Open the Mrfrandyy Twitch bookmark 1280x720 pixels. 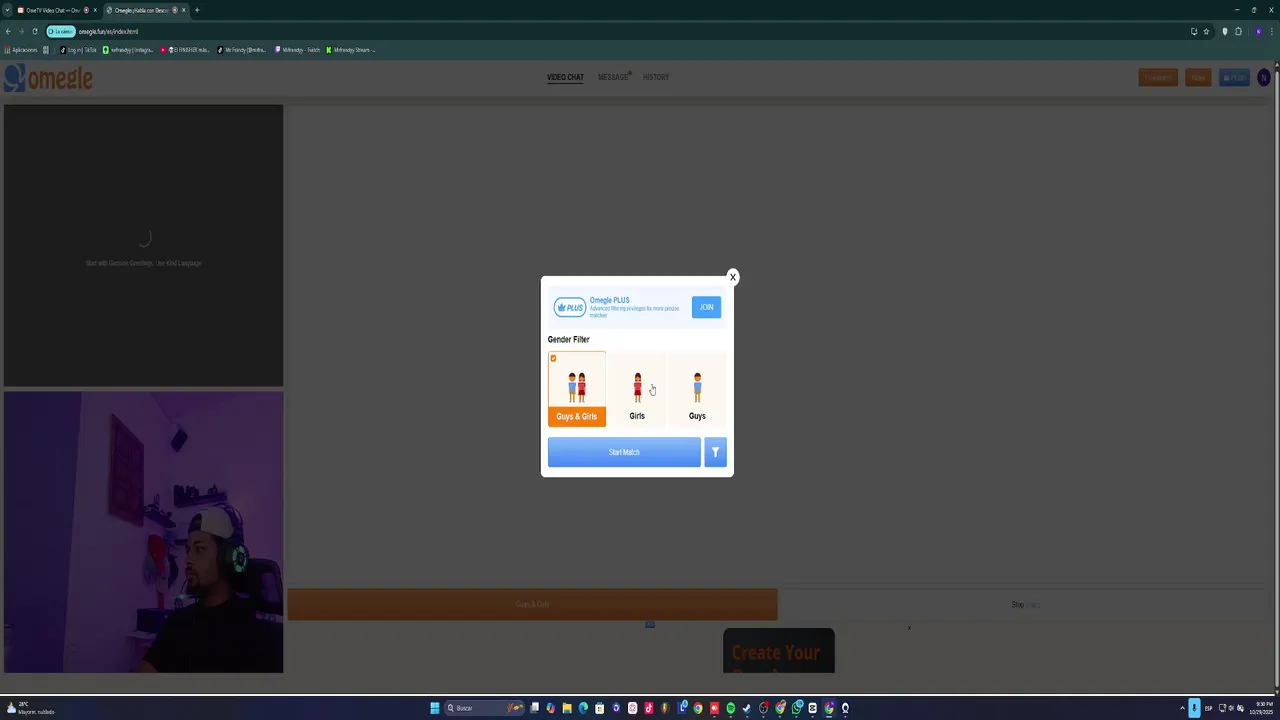(x=298, y=50)
